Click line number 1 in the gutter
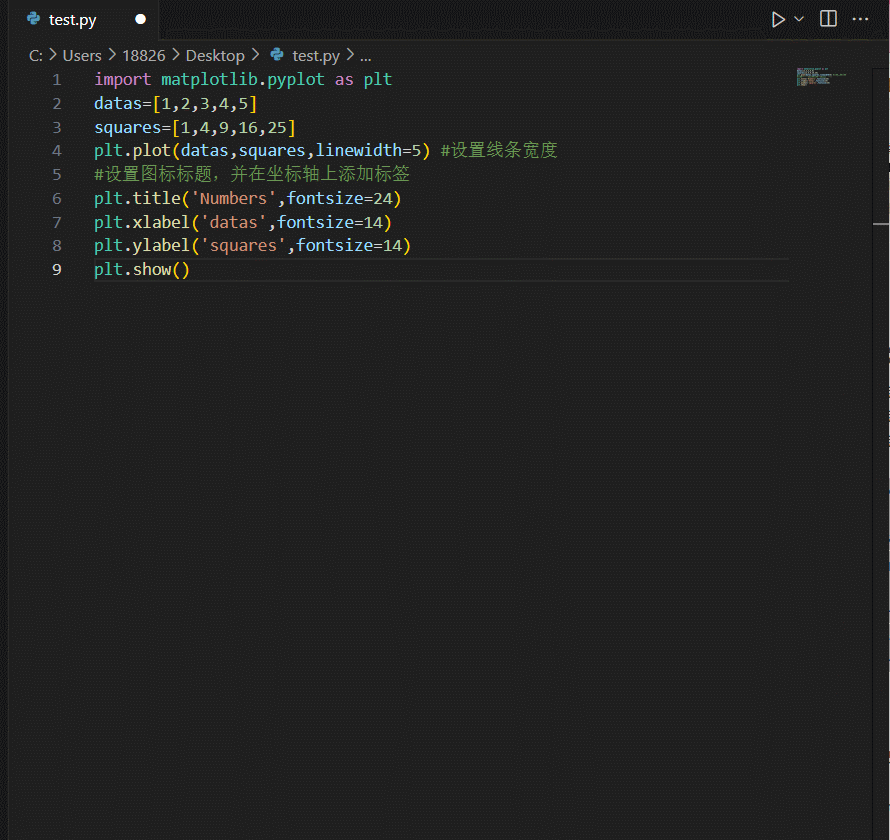890x840 pixels. (56, 79)
